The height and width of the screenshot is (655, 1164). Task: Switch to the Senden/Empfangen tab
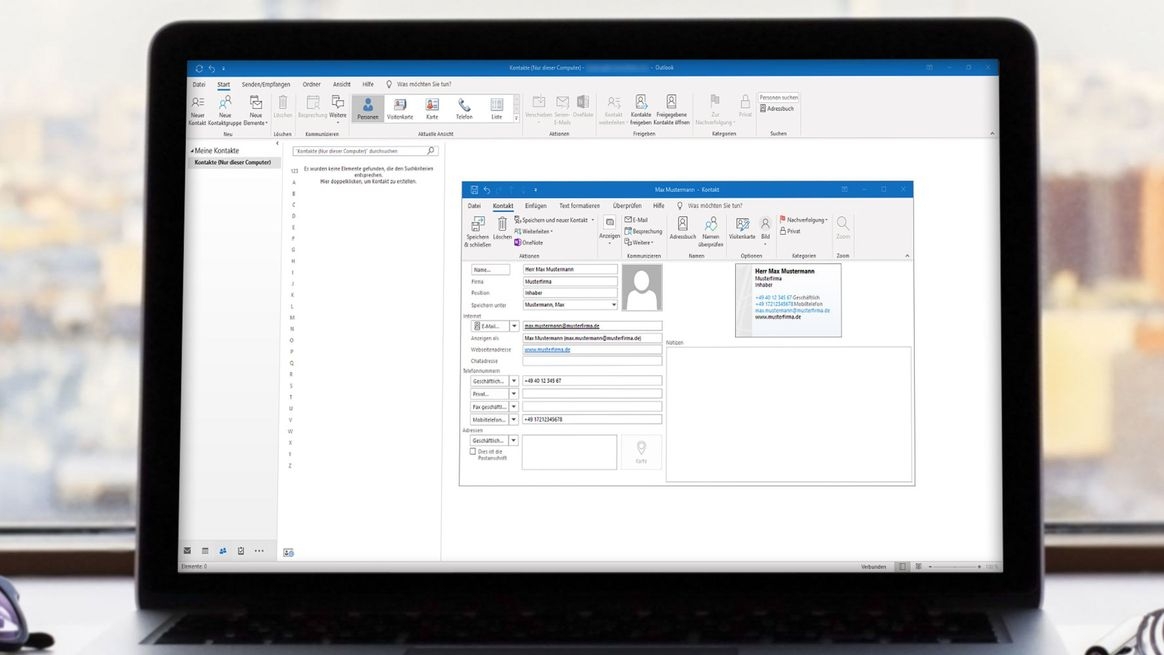265,85
